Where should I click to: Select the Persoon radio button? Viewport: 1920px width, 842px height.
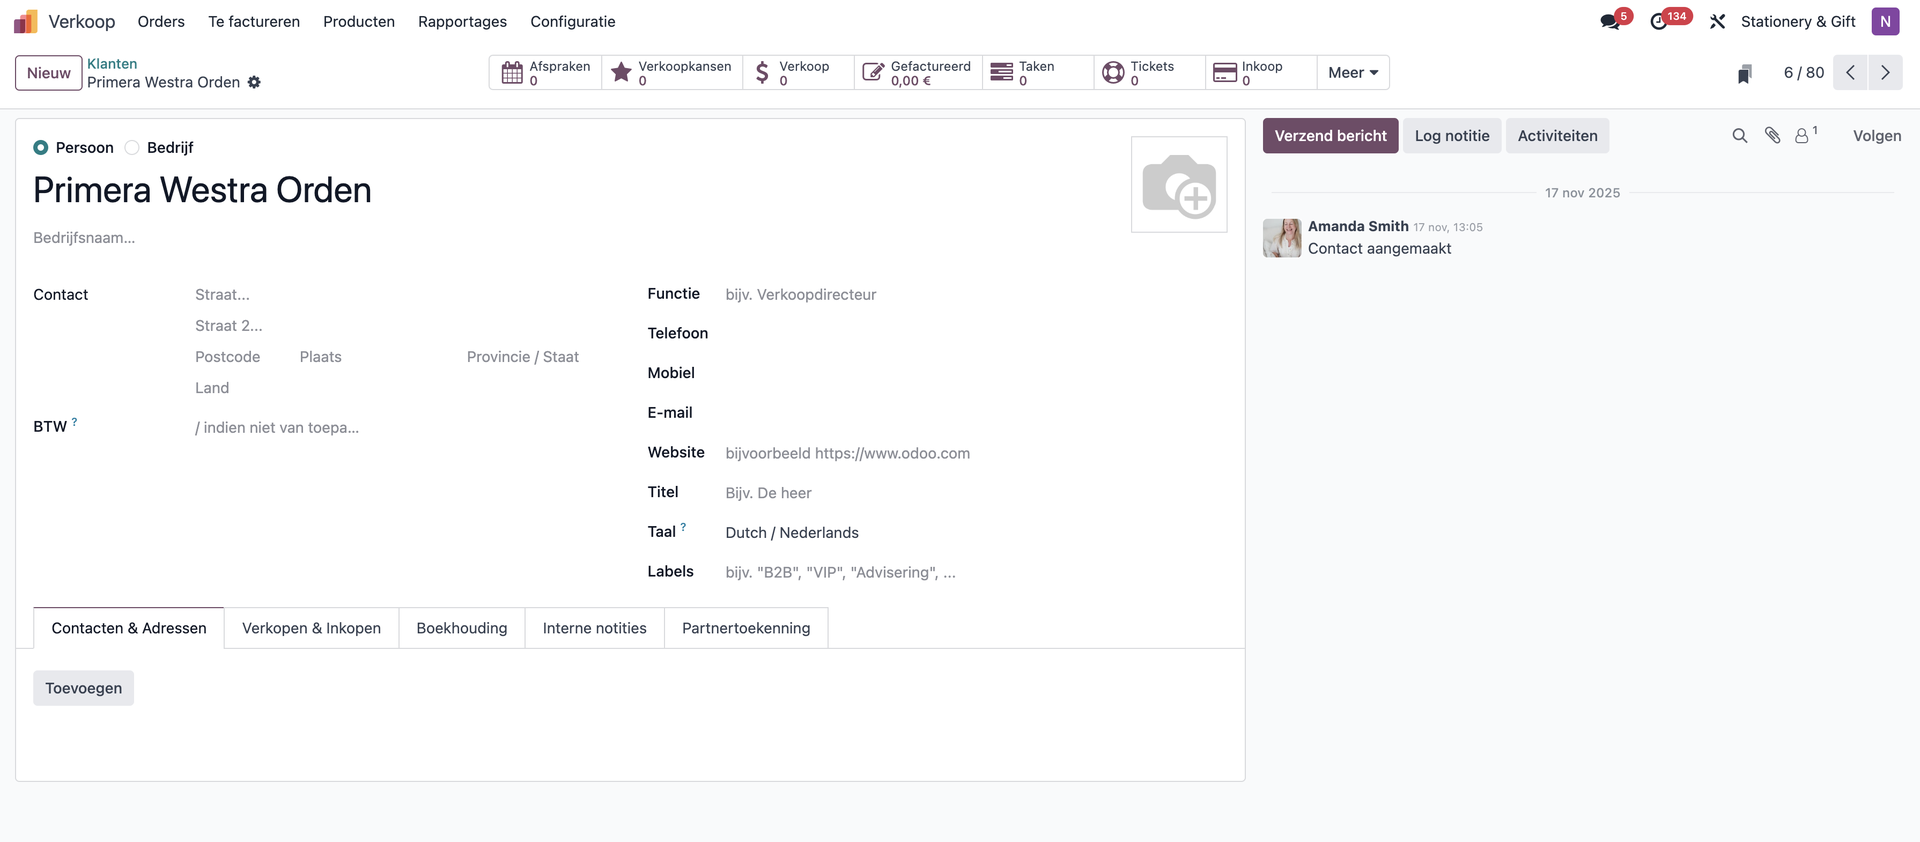41,148
